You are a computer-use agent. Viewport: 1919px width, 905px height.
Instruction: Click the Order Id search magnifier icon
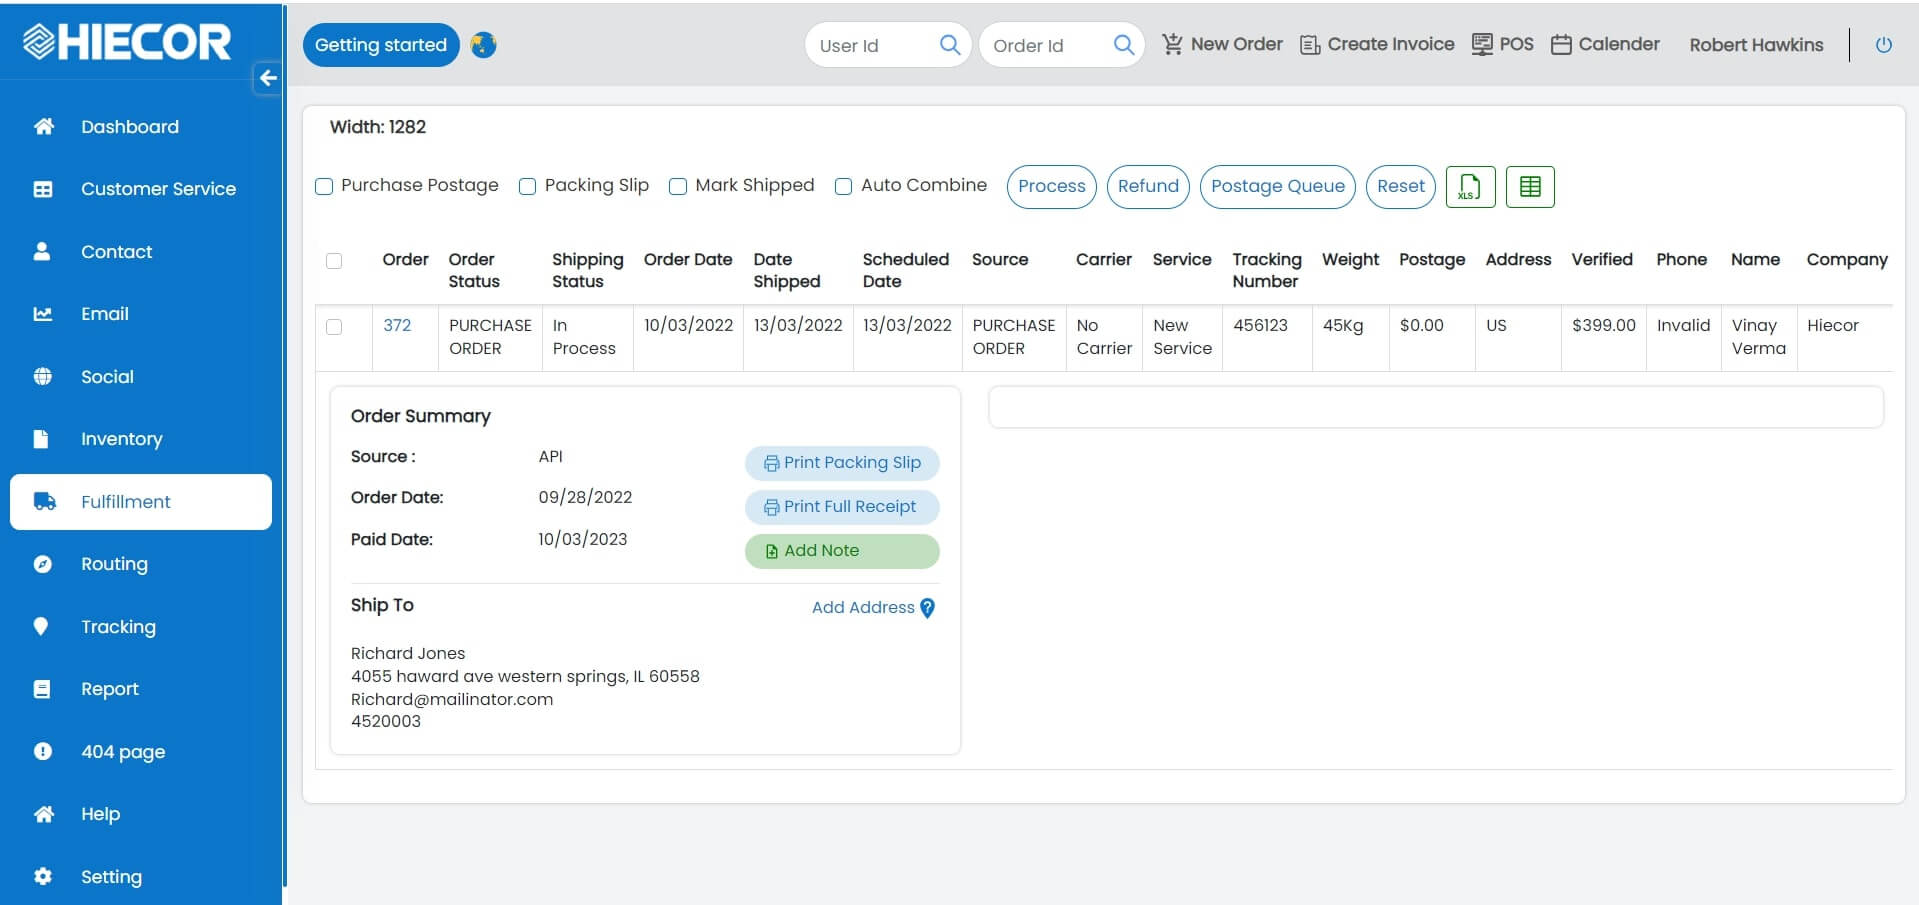[x=1123, y=45]
